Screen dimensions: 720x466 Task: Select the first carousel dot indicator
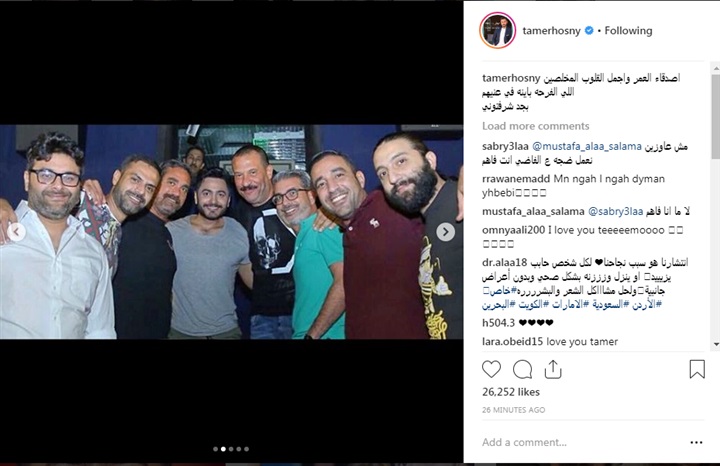coord(215,449)
